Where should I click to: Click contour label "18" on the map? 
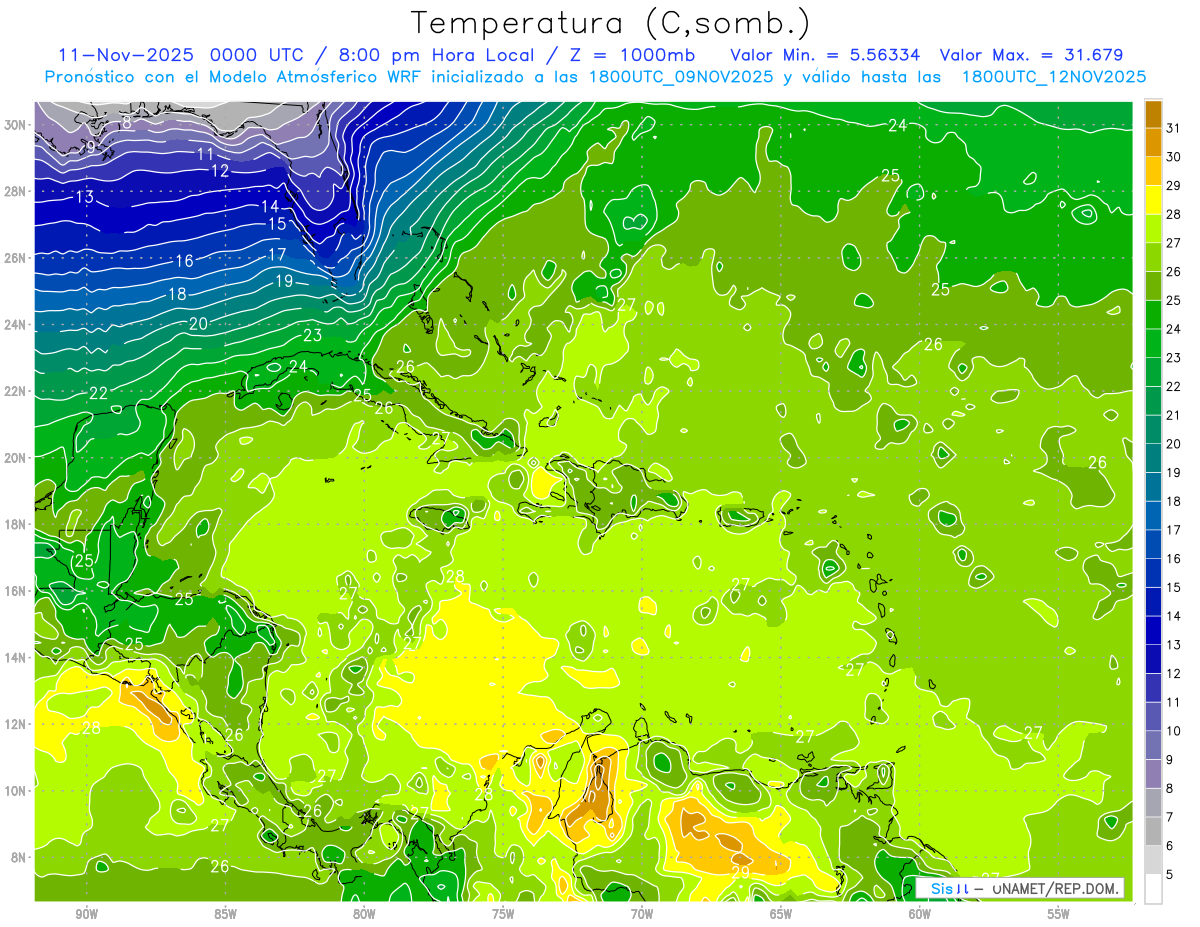[177, 294]
